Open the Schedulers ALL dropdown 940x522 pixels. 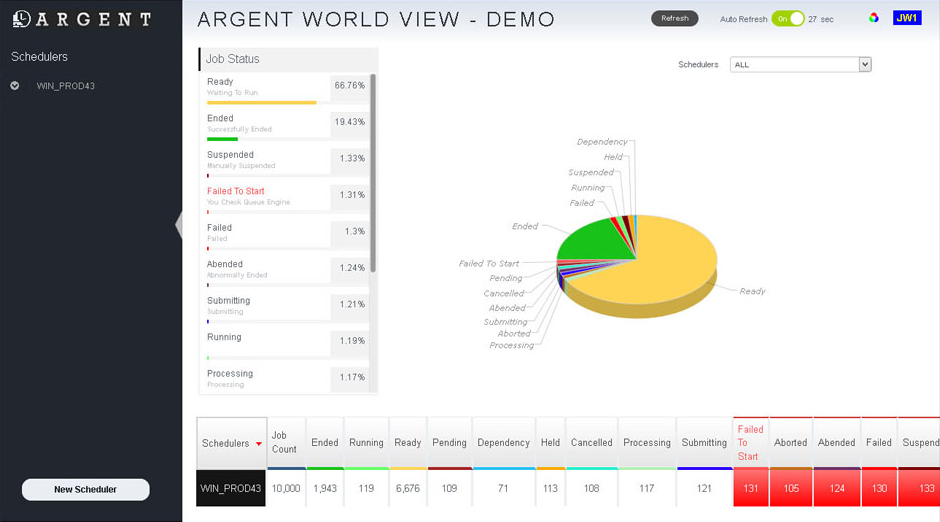point(801,65)
